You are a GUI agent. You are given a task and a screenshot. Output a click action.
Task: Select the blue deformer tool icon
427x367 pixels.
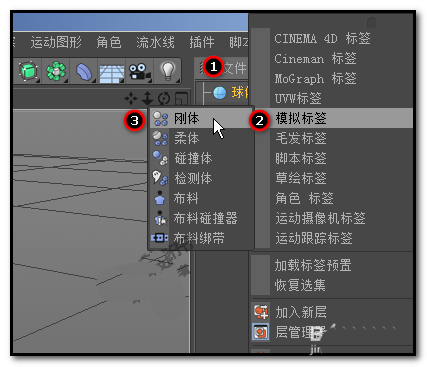coord(84,72)
